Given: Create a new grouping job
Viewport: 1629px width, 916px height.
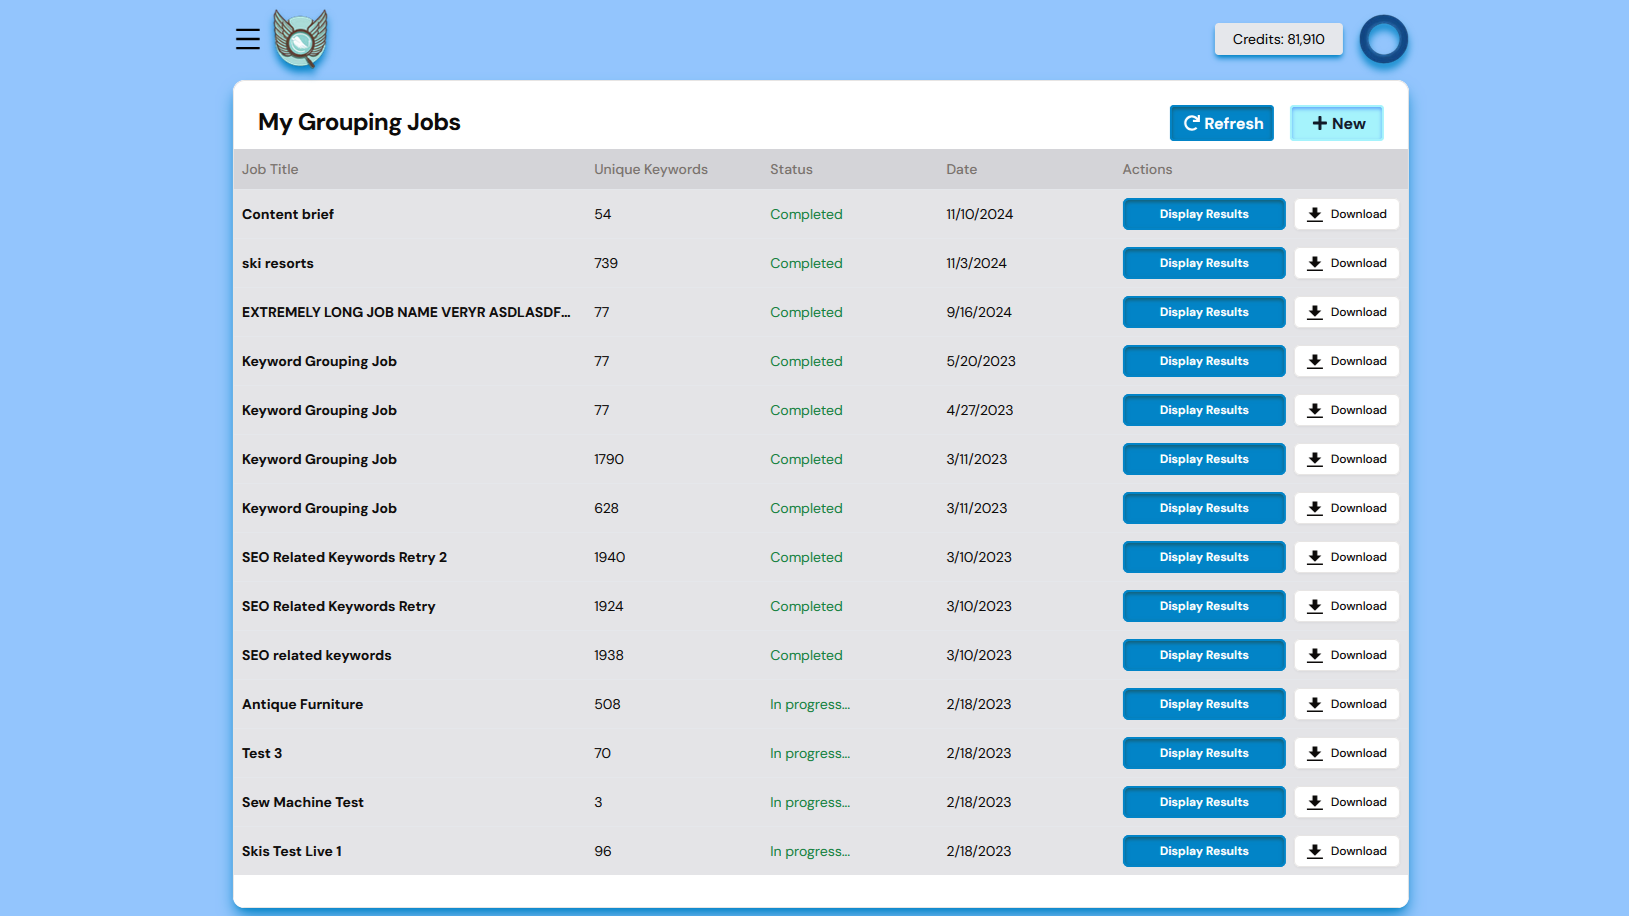Looking at the screenshot, I should pyautogui.click(x=1336, y=123).
